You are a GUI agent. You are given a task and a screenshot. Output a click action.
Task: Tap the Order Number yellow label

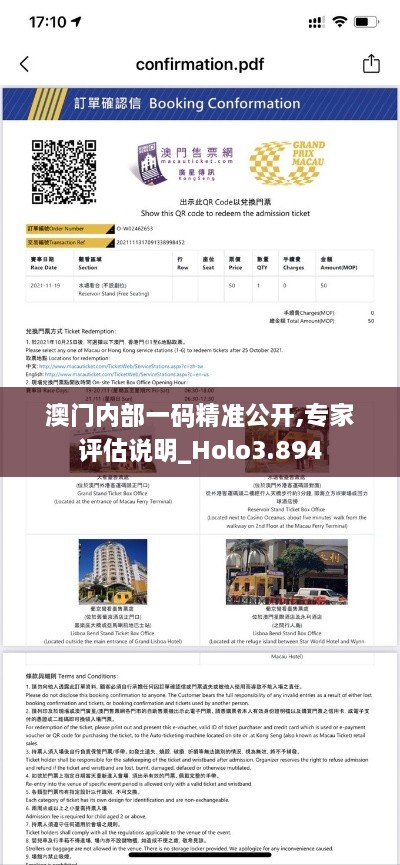(70, 228)
